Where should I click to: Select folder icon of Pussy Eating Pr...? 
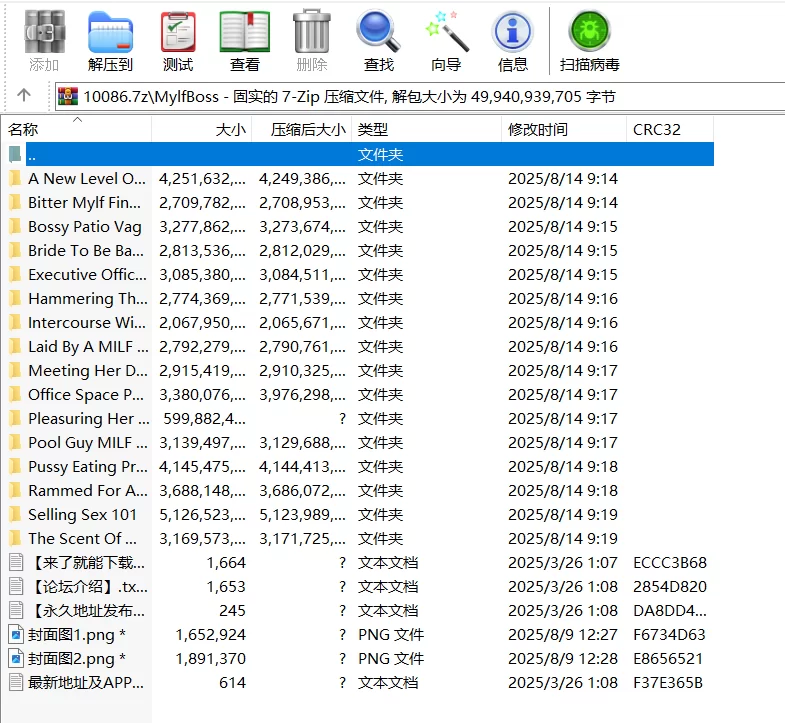(16, 467)
